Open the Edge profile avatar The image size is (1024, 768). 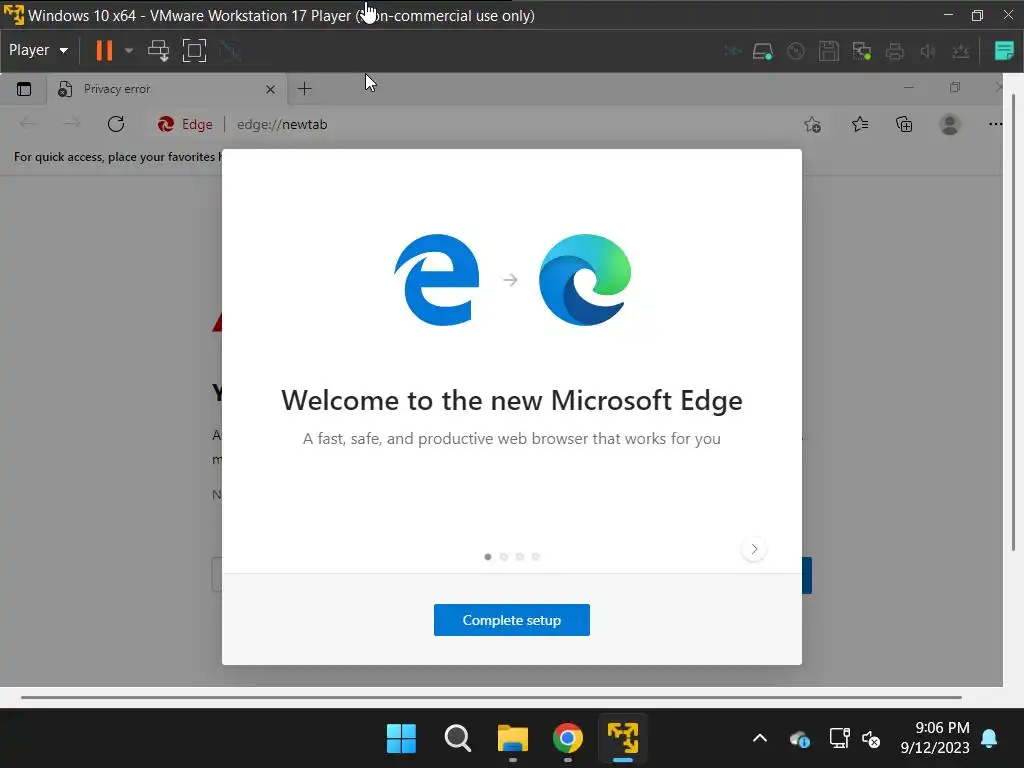(950, 124)
